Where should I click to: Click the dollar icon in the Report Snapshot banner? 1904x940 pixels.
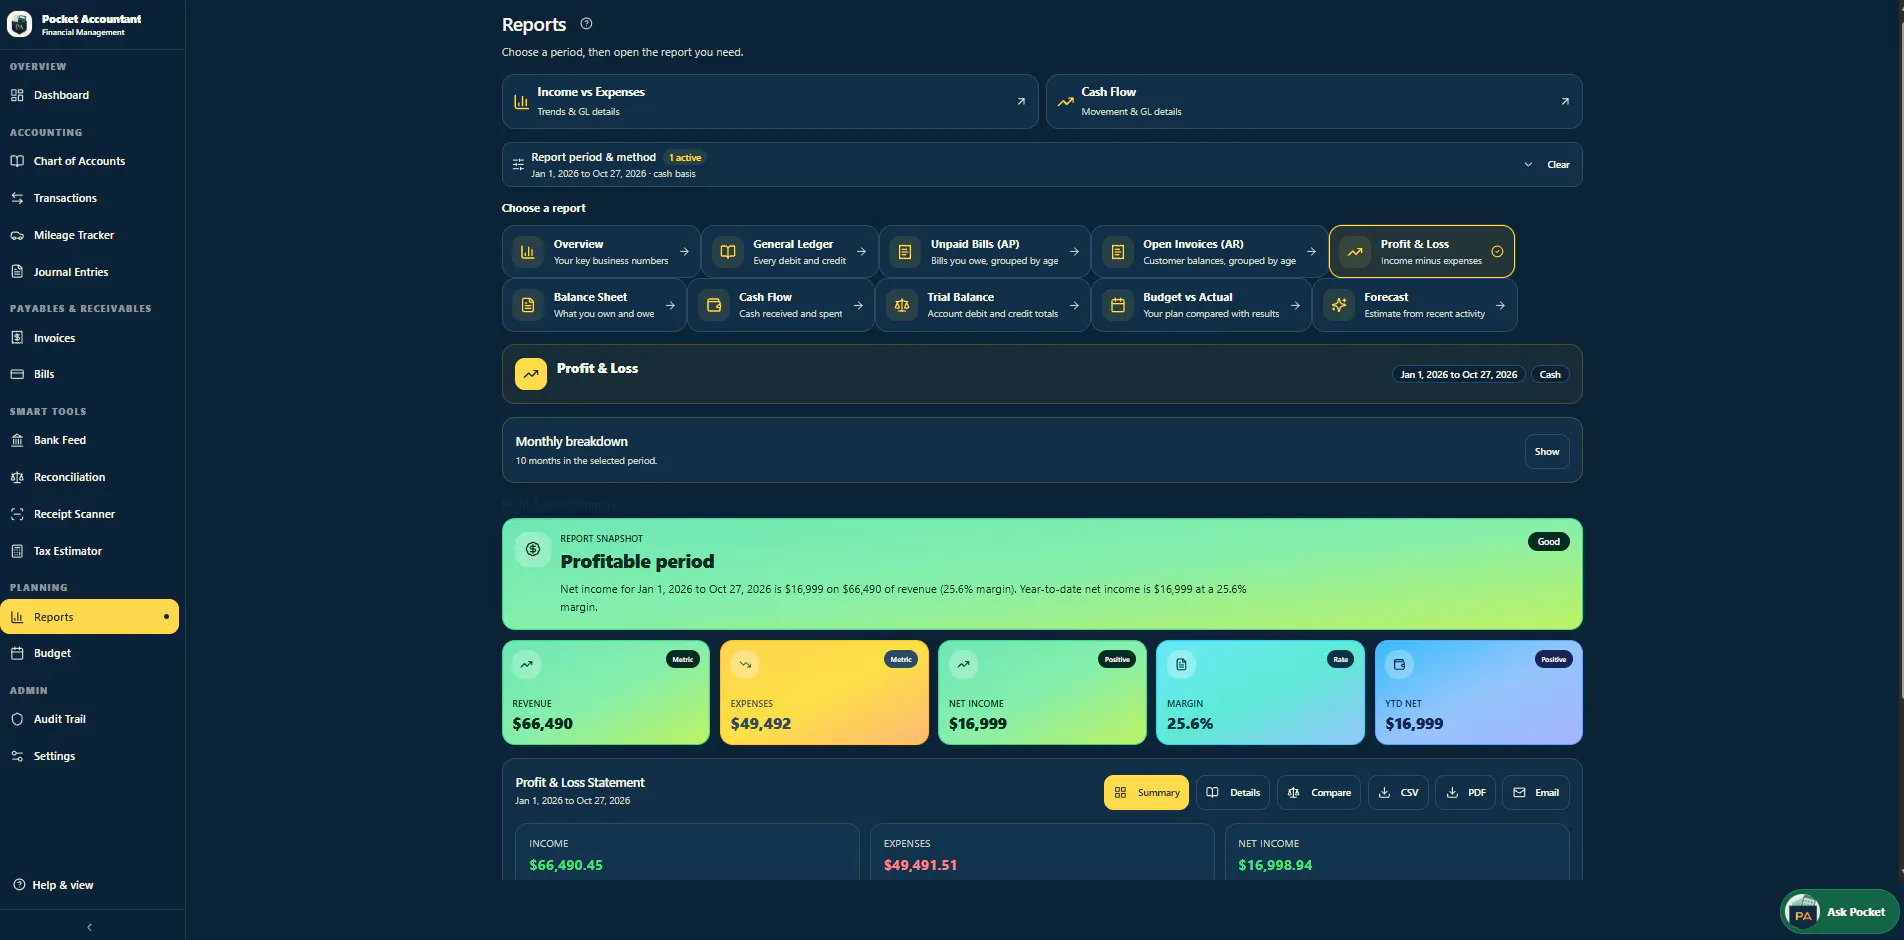point(533,549)
